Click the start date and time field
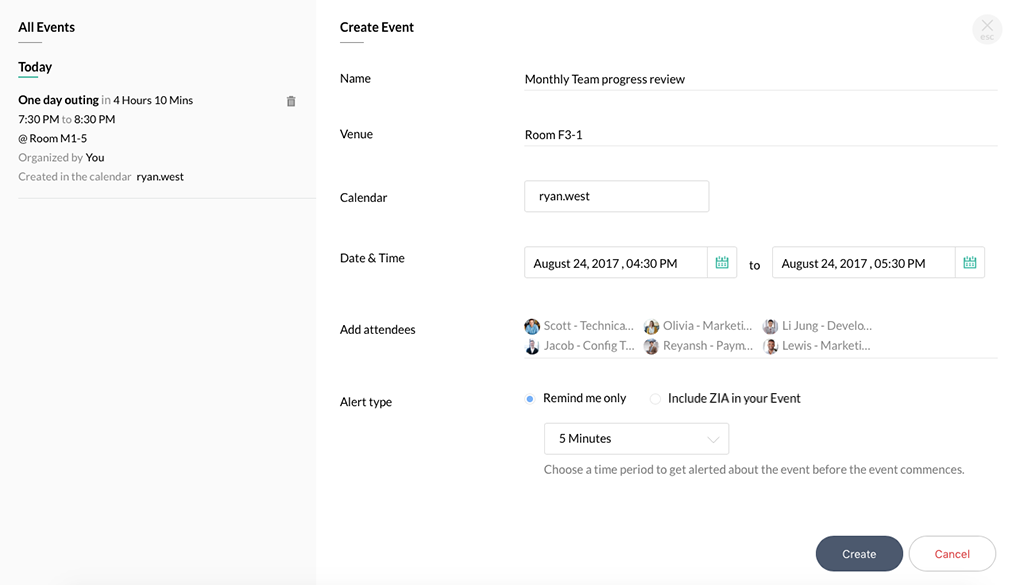Screen dimensions: 1020x585 [x=615, y=263]
